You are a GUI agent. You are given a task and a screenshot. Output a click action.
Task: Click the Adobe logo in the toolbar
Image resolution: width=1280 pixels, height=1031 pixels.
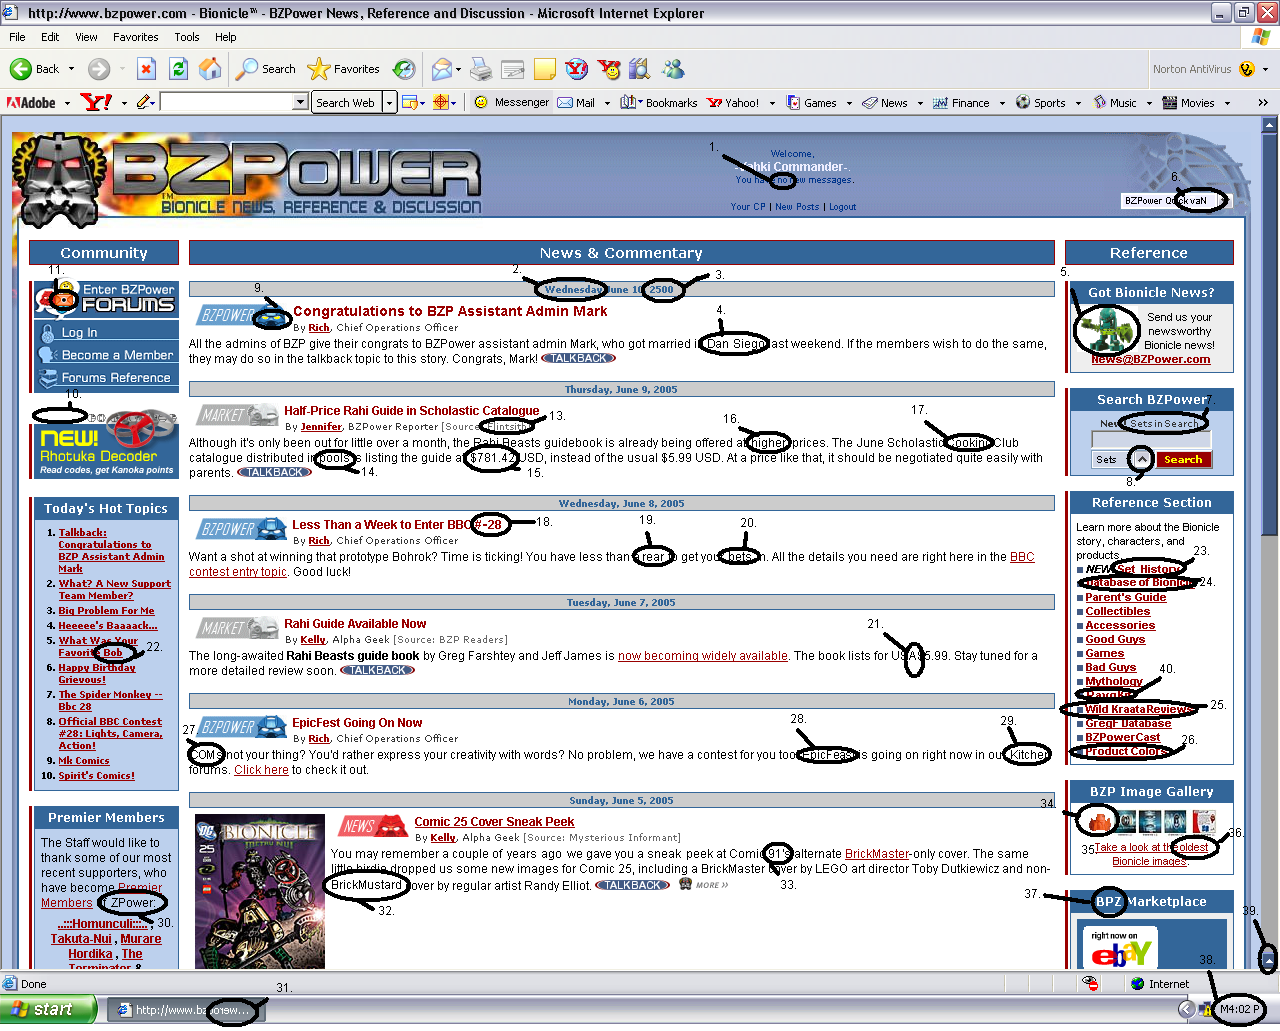coord(31,102)
